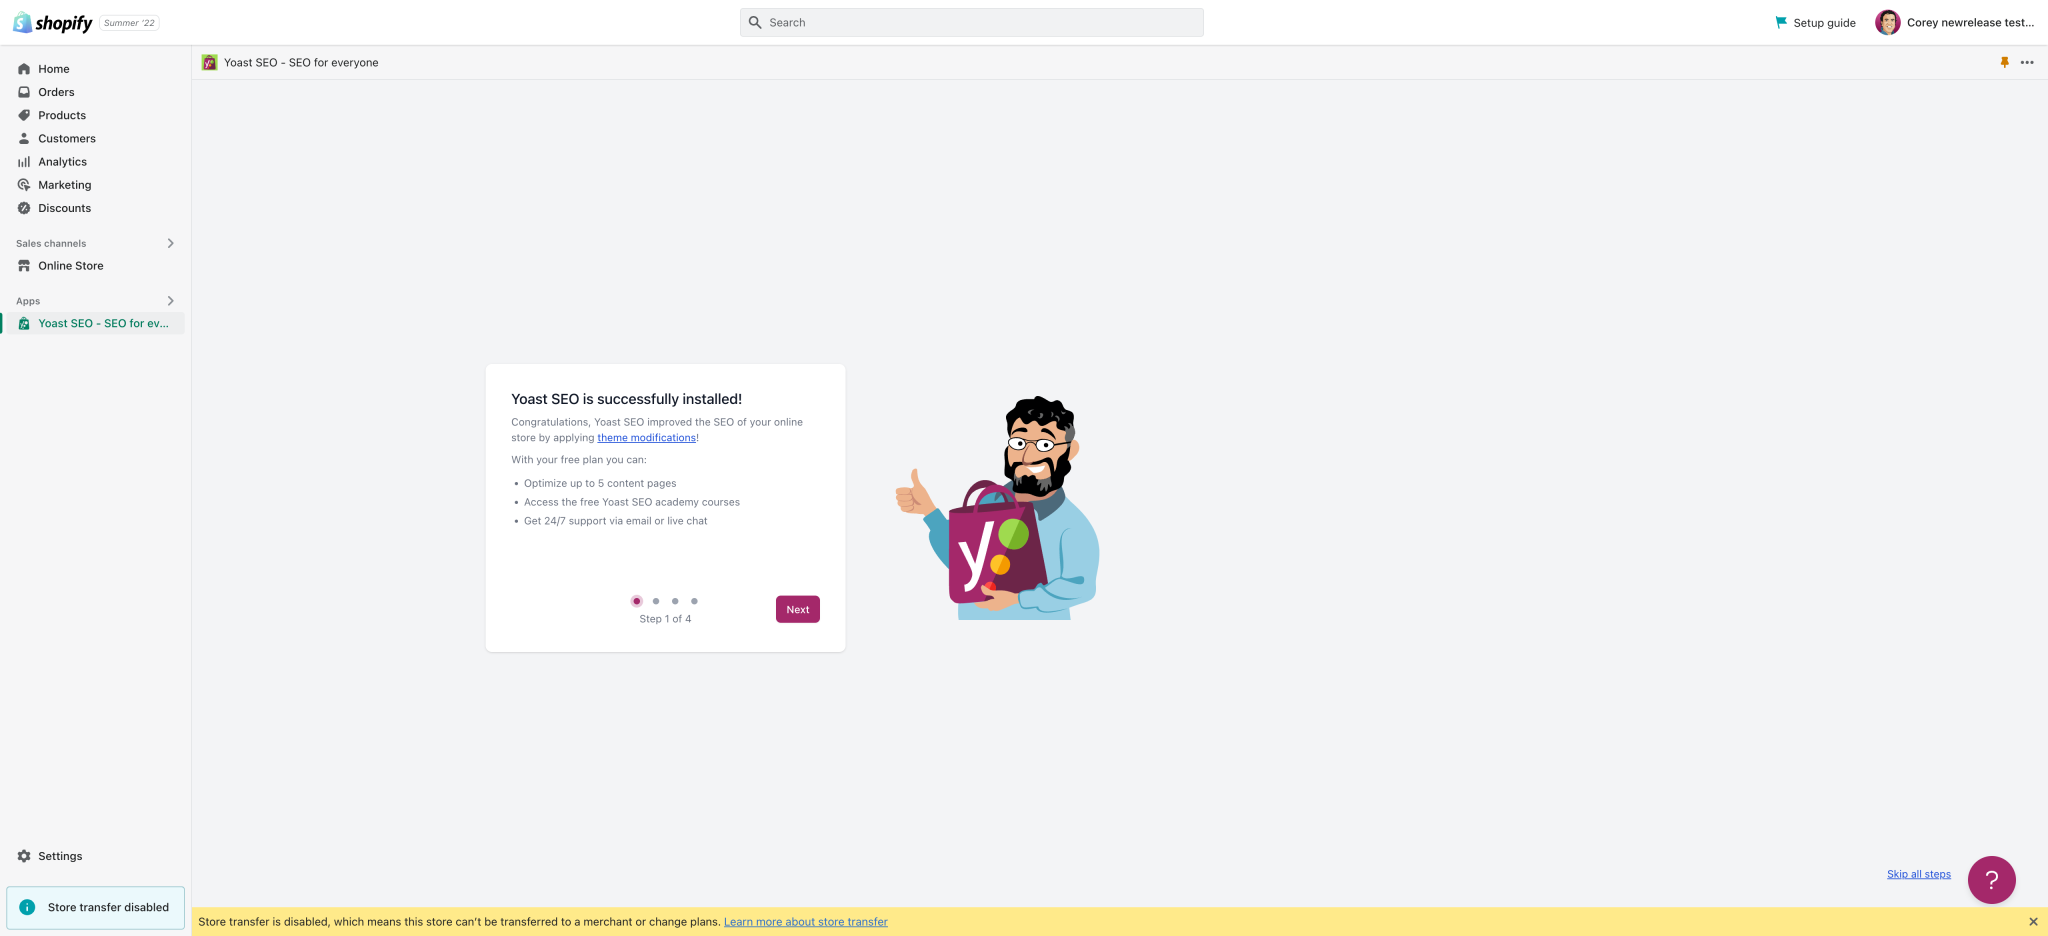2048x936 pixels.
Task: Click the Store transfer disabled notice
Action: point(96,908)
